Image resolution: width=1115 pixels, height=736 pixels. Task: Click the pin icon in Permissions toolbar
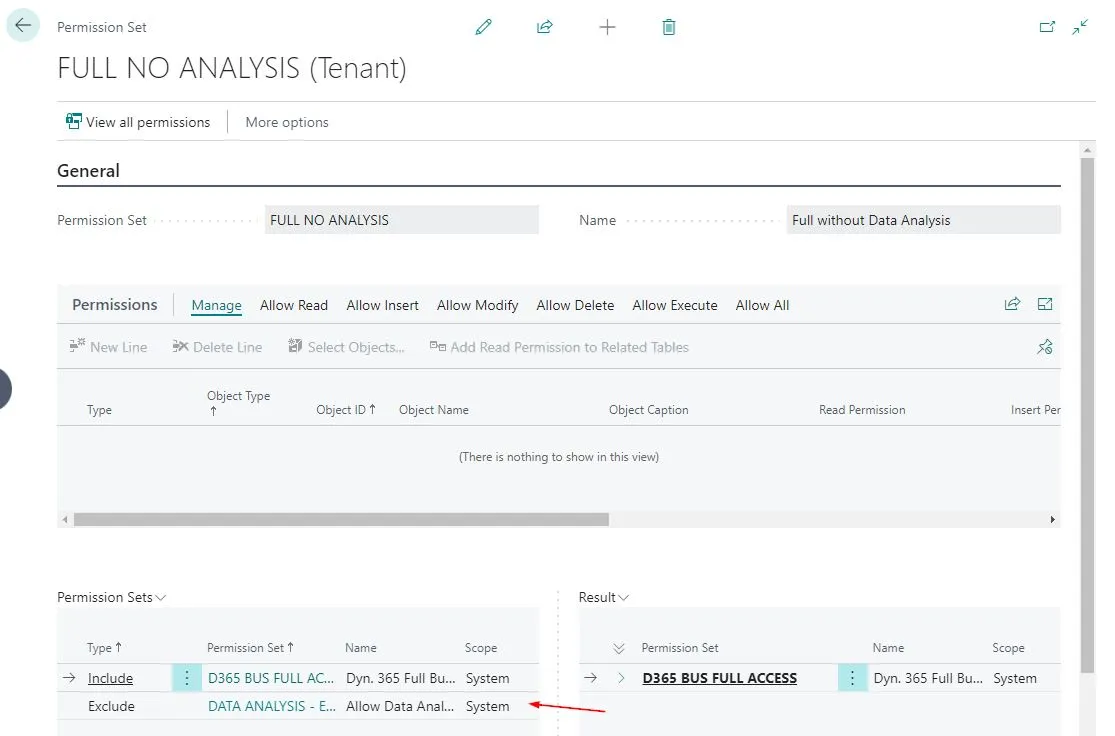[x=1045, y=347]
